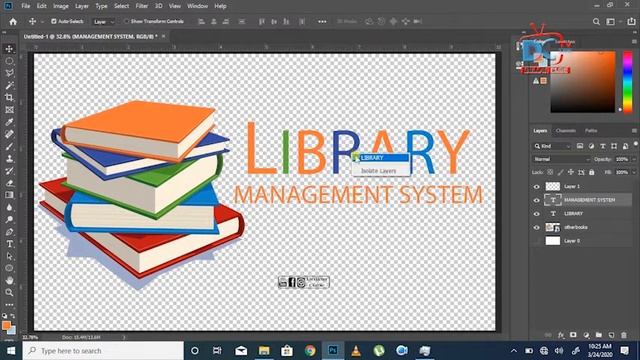
Task: Create a new adjustment layer
Action: click(x=586, y=335)
